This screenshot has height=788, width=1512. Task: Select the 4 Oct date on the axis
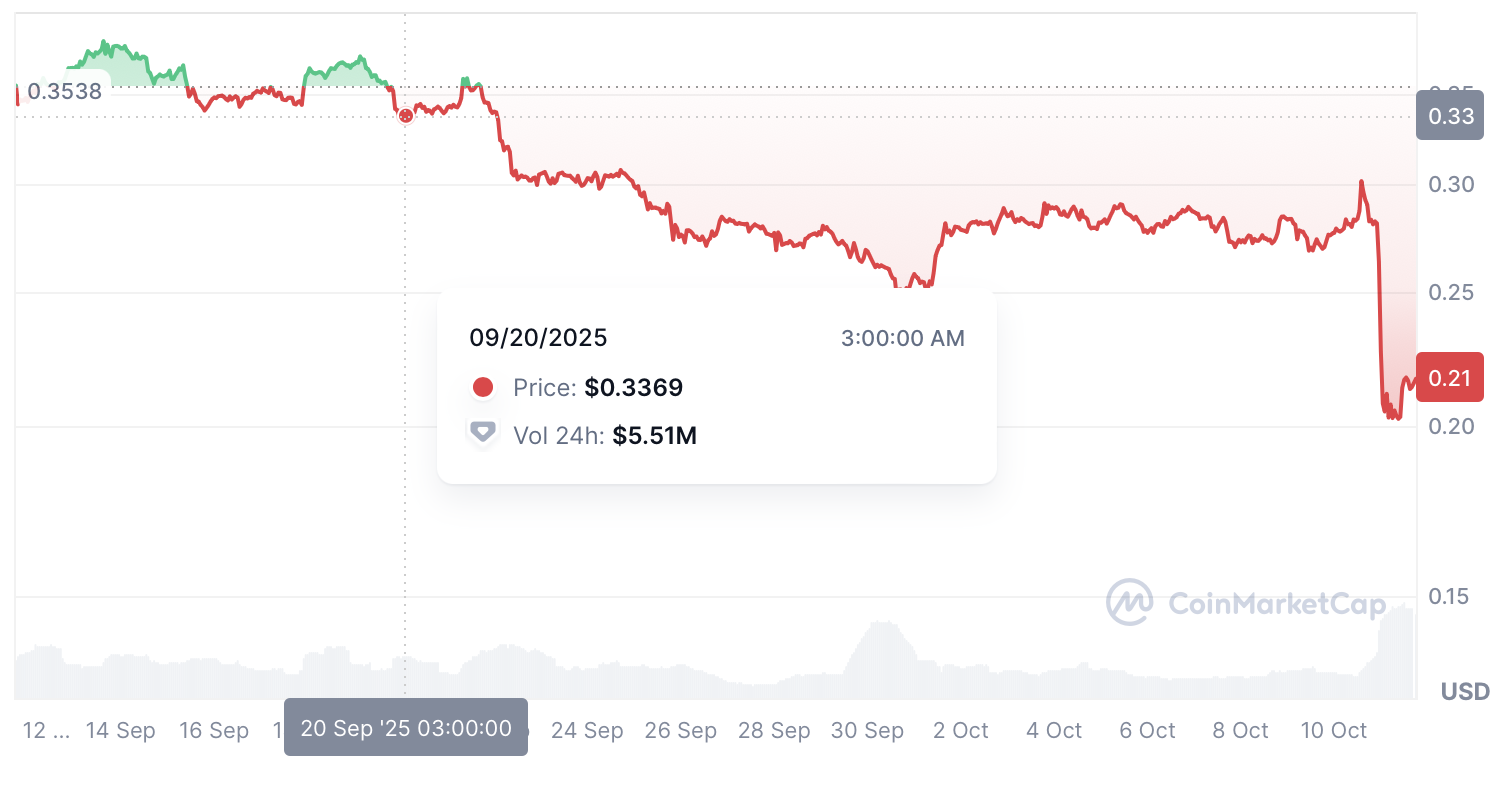click(1054, 731)
